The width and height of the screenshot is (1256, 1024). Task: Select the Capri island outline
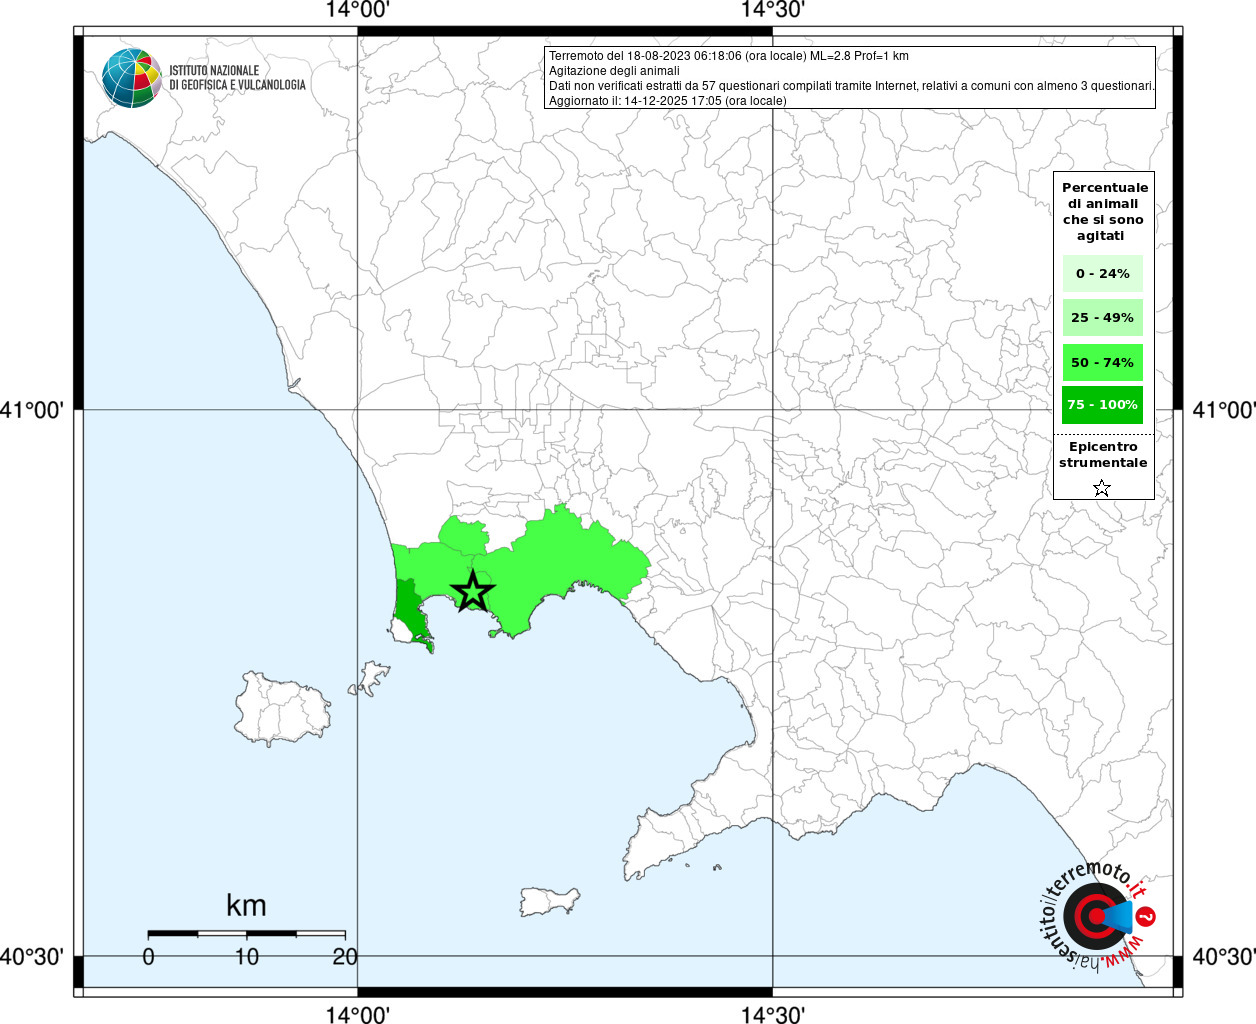point(549,901)
